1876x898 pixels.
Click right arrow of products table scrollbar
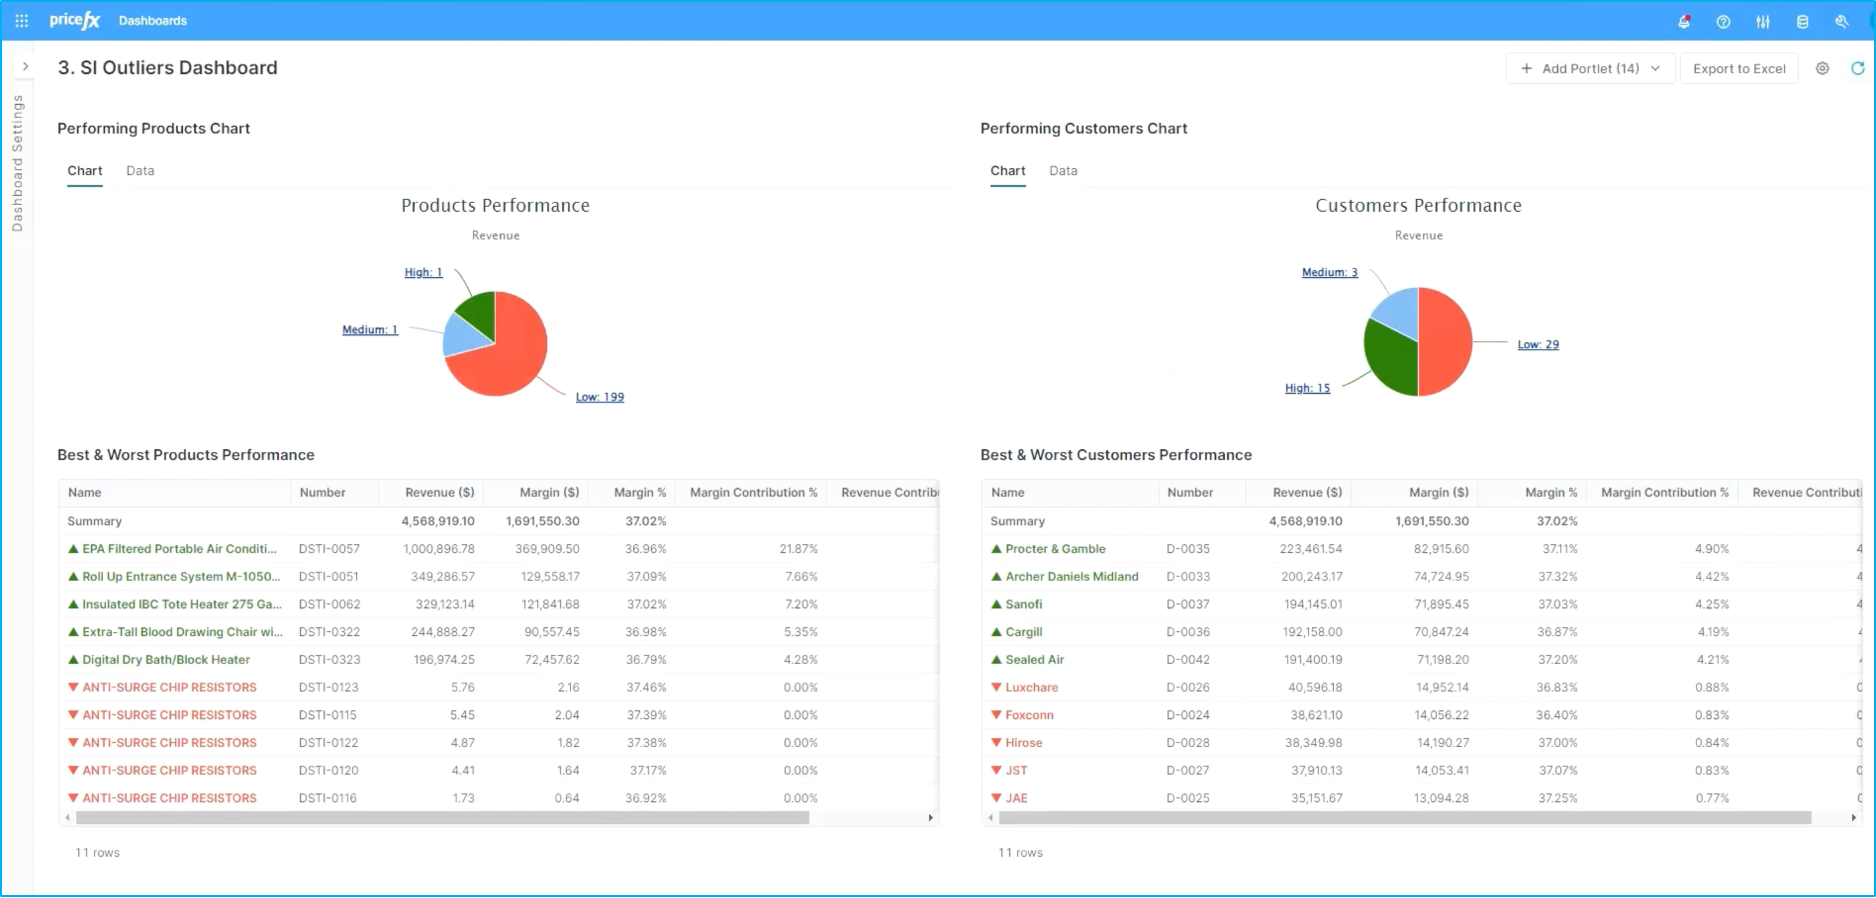tap(931, 818)
